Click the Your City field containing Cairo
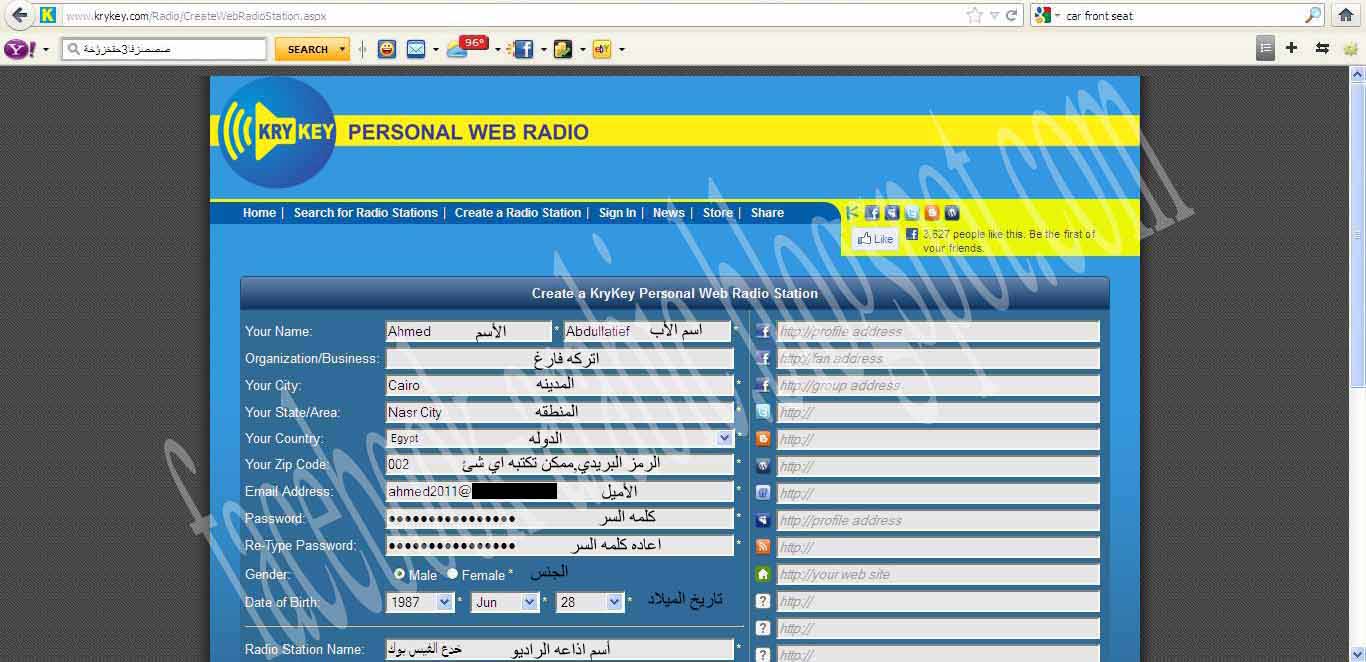Screen dimensions: 1366x662 pyautogui.click(x=560, y=385)
